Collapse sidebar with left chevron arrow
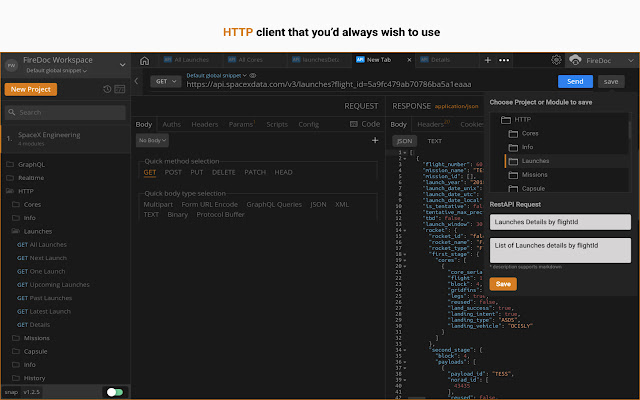Image resolution: width=640 pixels, height=400 pixels. click(138, 81)
